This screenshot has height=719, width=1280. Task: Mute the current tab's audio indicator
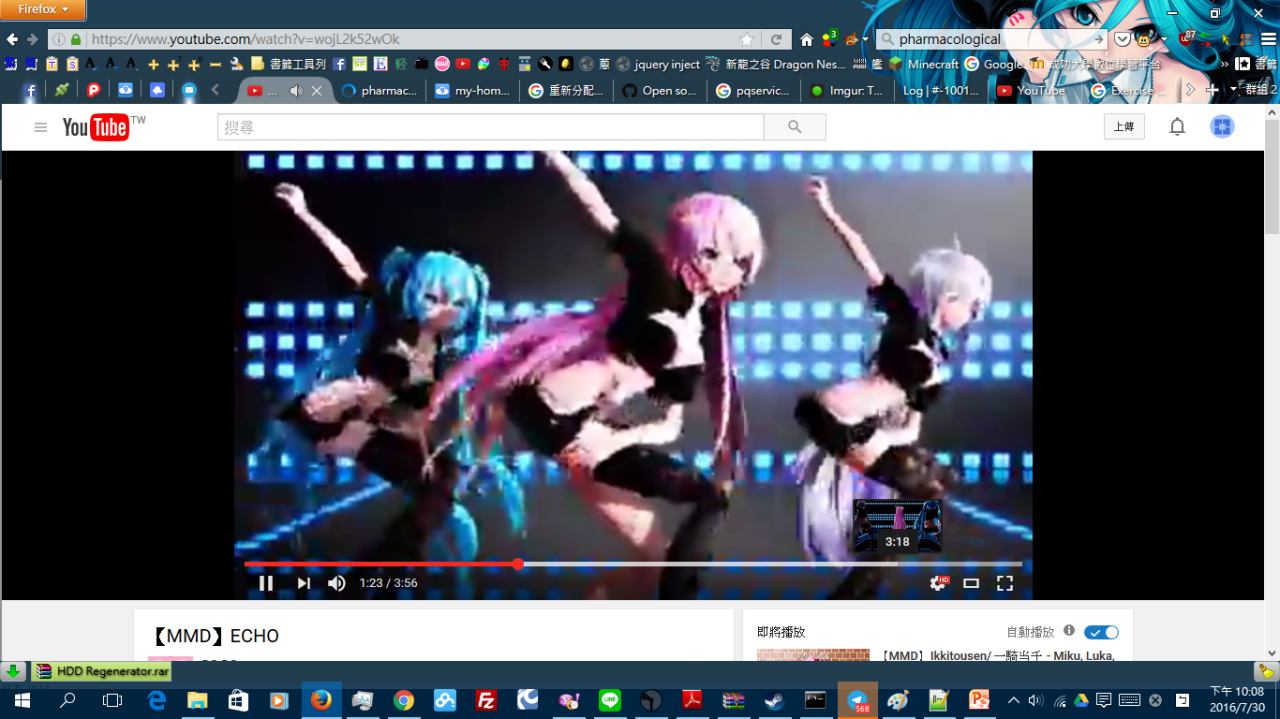pos(296,90)
